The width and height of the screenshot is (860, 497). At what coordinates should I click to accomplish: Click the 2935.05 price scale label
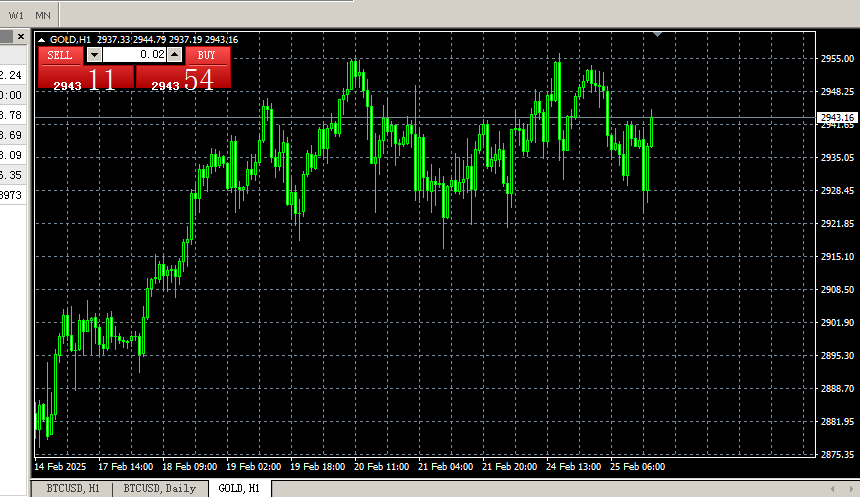837,157
